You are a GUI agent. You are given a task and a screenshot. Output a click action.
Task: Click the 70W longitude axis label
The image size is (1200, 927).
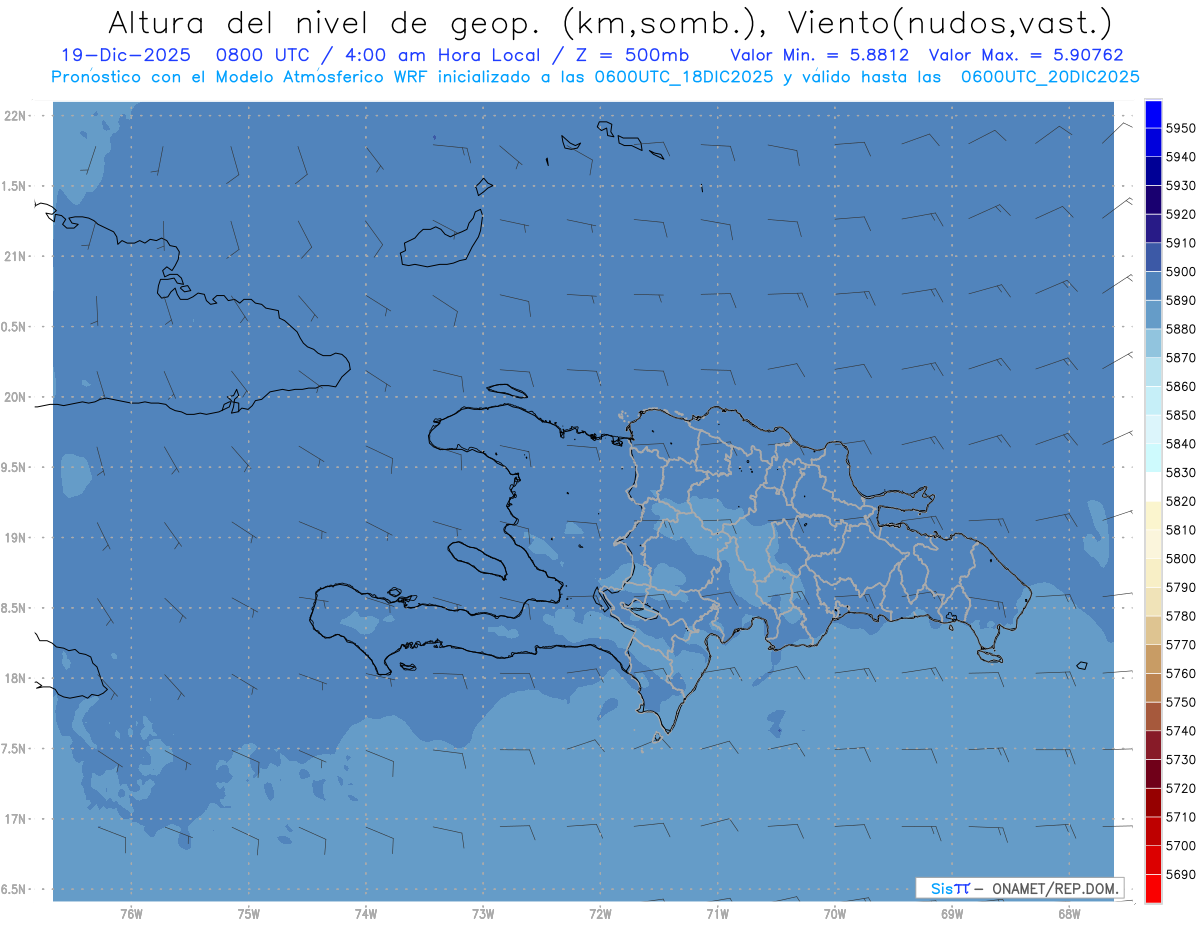coord(835,914)
